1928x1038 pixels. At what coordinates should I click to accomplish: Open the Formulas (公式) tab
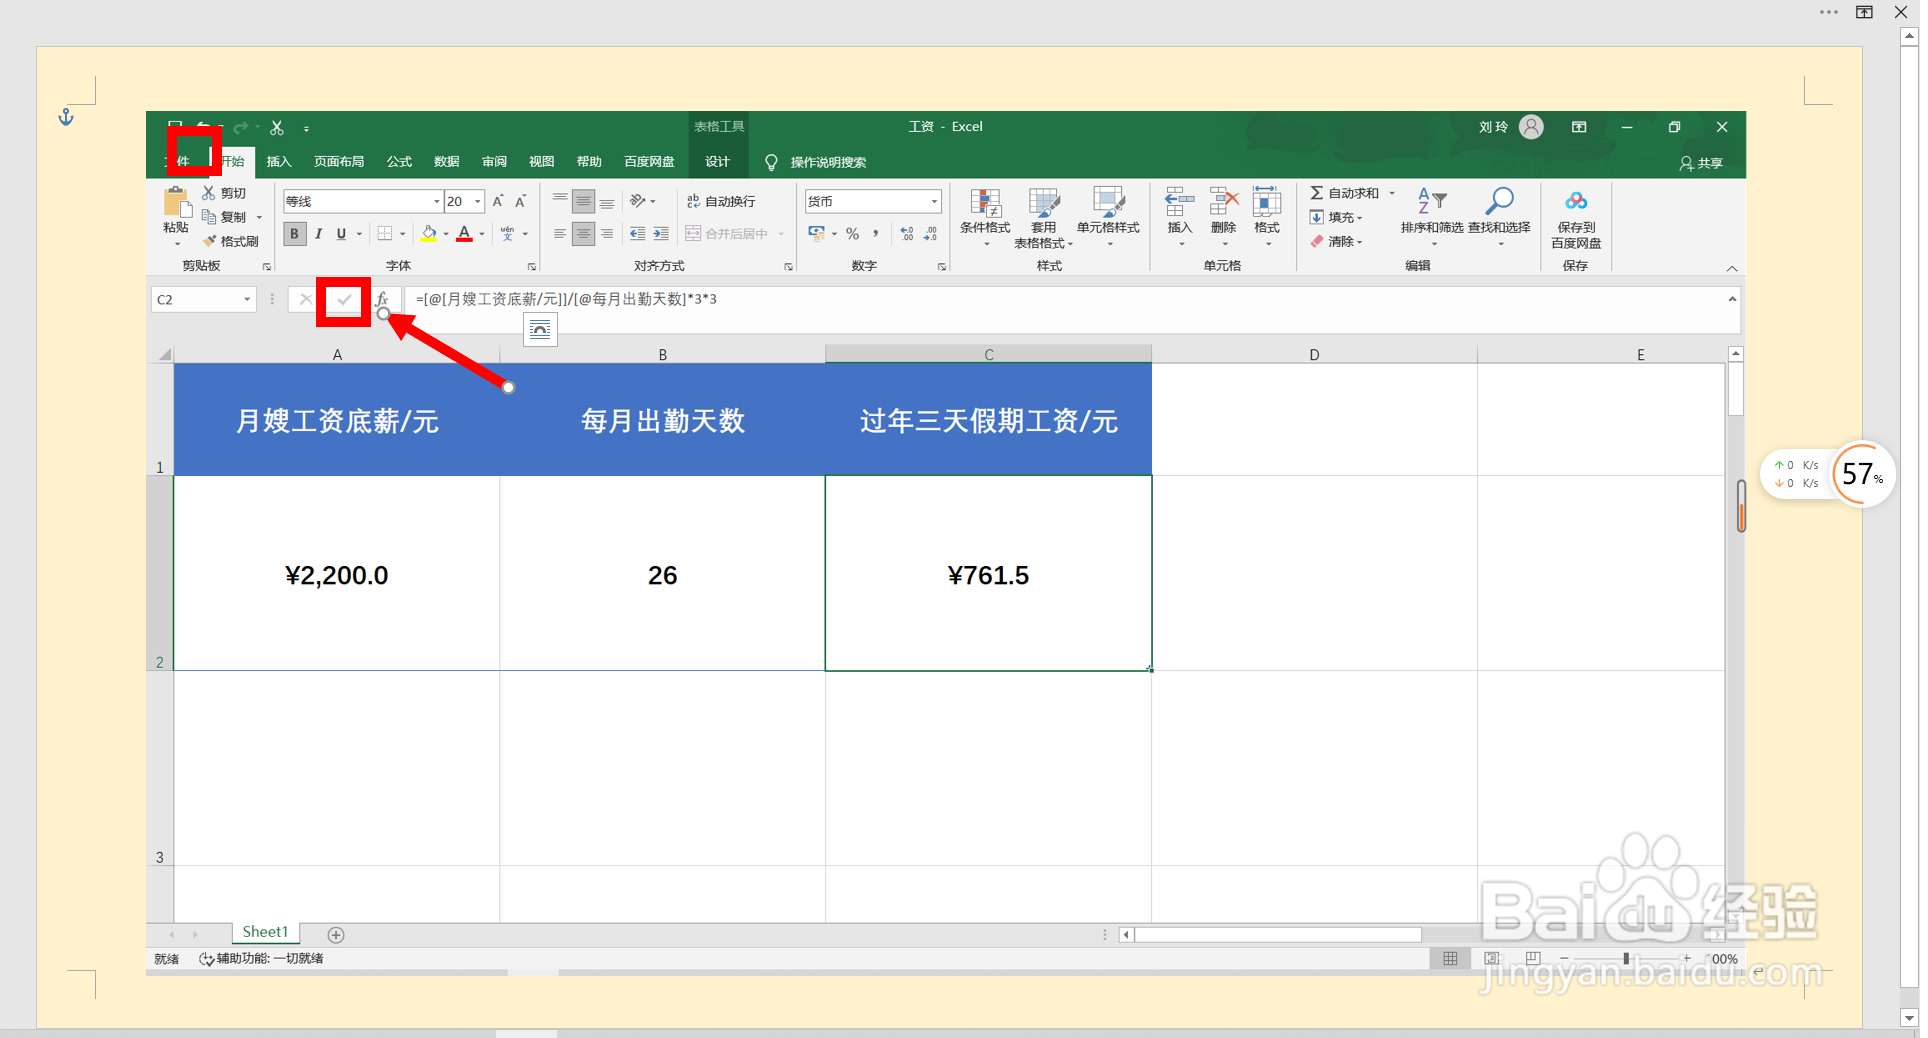click(399, 162)
